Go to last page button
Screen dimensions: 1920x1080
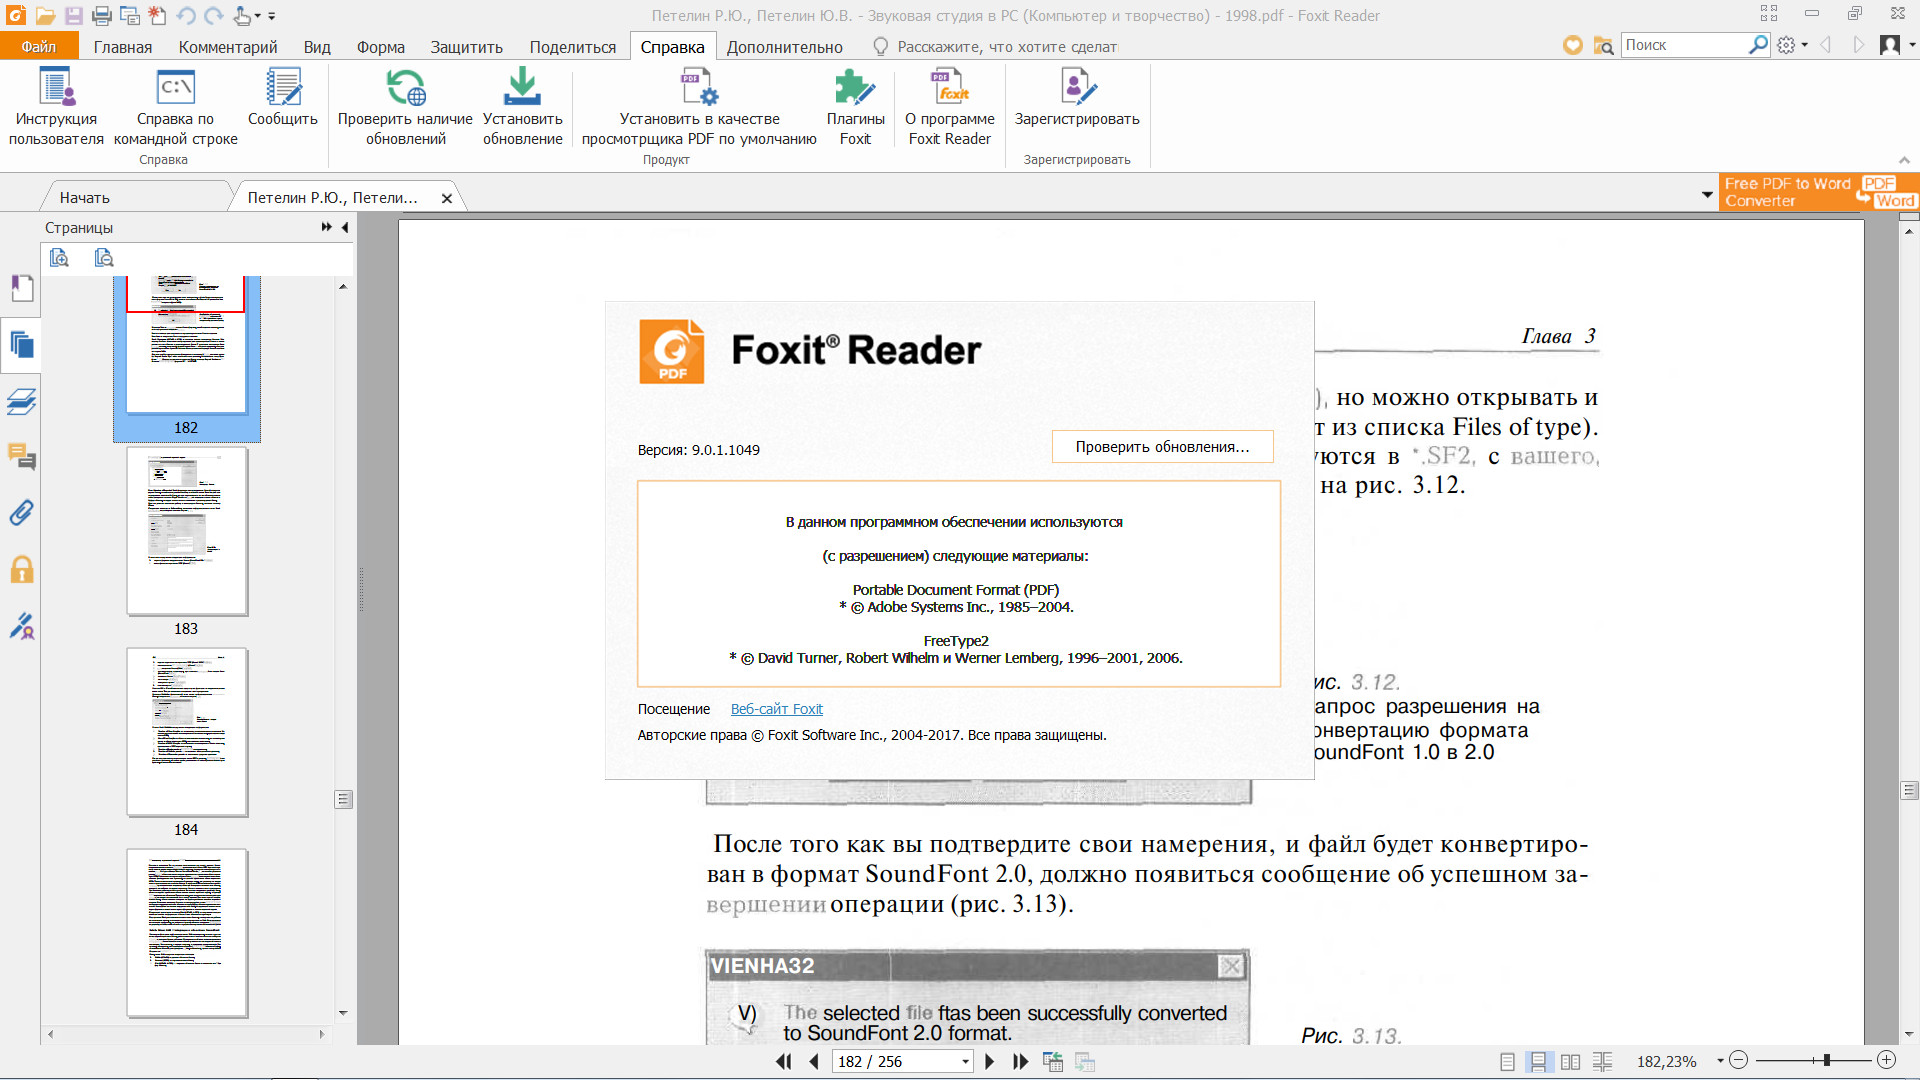pyautogui.click(x=1020, y=1061)
